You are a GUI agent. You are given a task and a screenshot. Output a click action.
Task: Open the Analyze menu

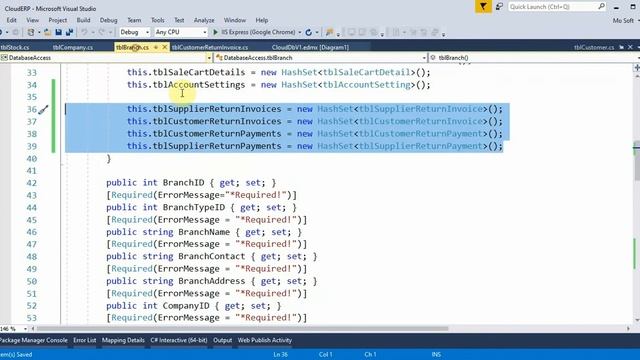204,20
